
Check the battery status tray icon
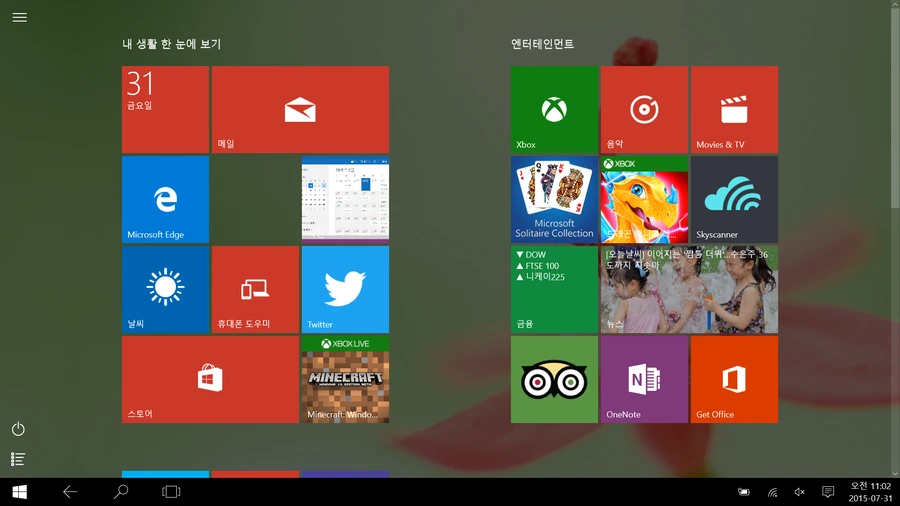(x=744, y=492)
